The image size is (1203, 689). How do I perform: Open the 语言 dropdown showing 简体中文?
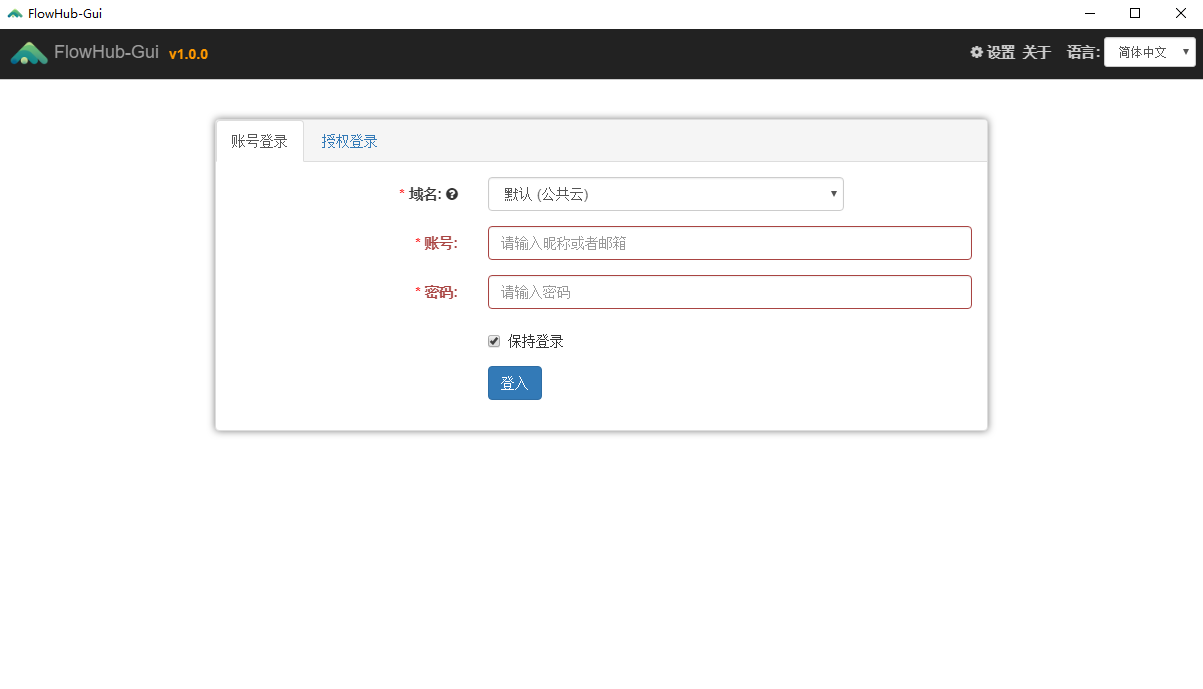click(1149, 52)
